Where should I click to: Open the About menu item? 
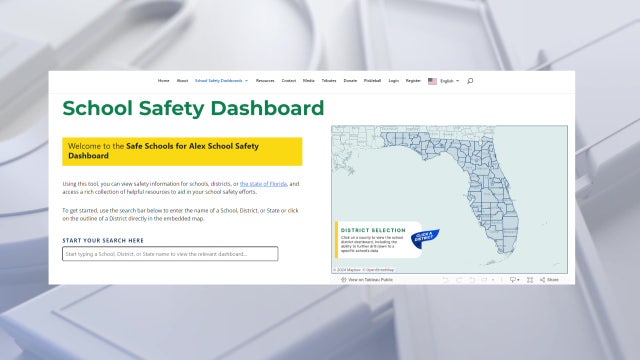point(182,81)
